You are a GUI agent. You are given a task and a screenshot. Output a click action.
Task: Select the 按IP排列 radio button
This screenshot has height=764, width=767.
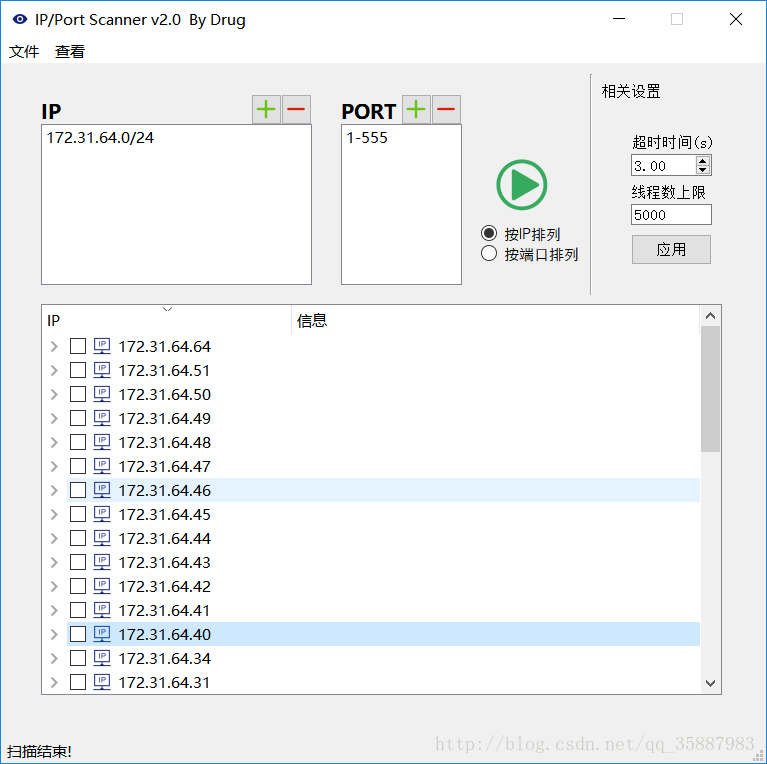coord(489,233)
